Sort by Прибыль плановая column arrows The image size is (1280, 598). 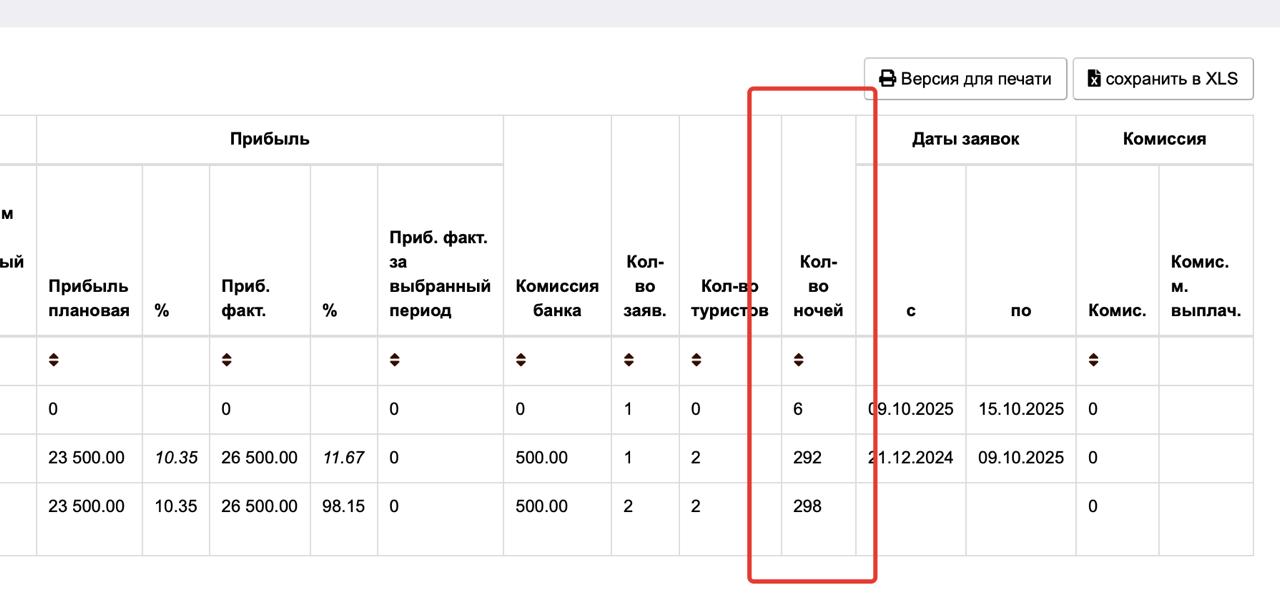pos(54,360)
